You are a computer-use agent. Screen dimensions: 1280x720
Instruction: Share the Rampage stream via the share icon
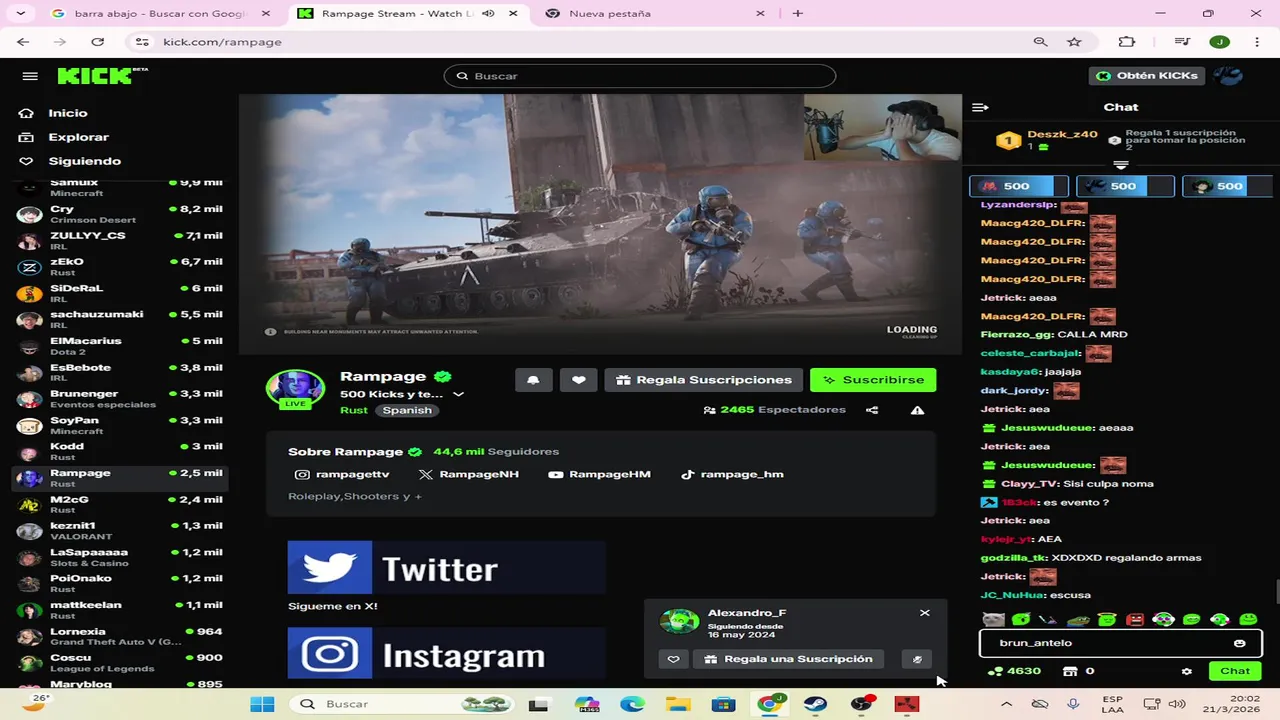pos(872,410)
